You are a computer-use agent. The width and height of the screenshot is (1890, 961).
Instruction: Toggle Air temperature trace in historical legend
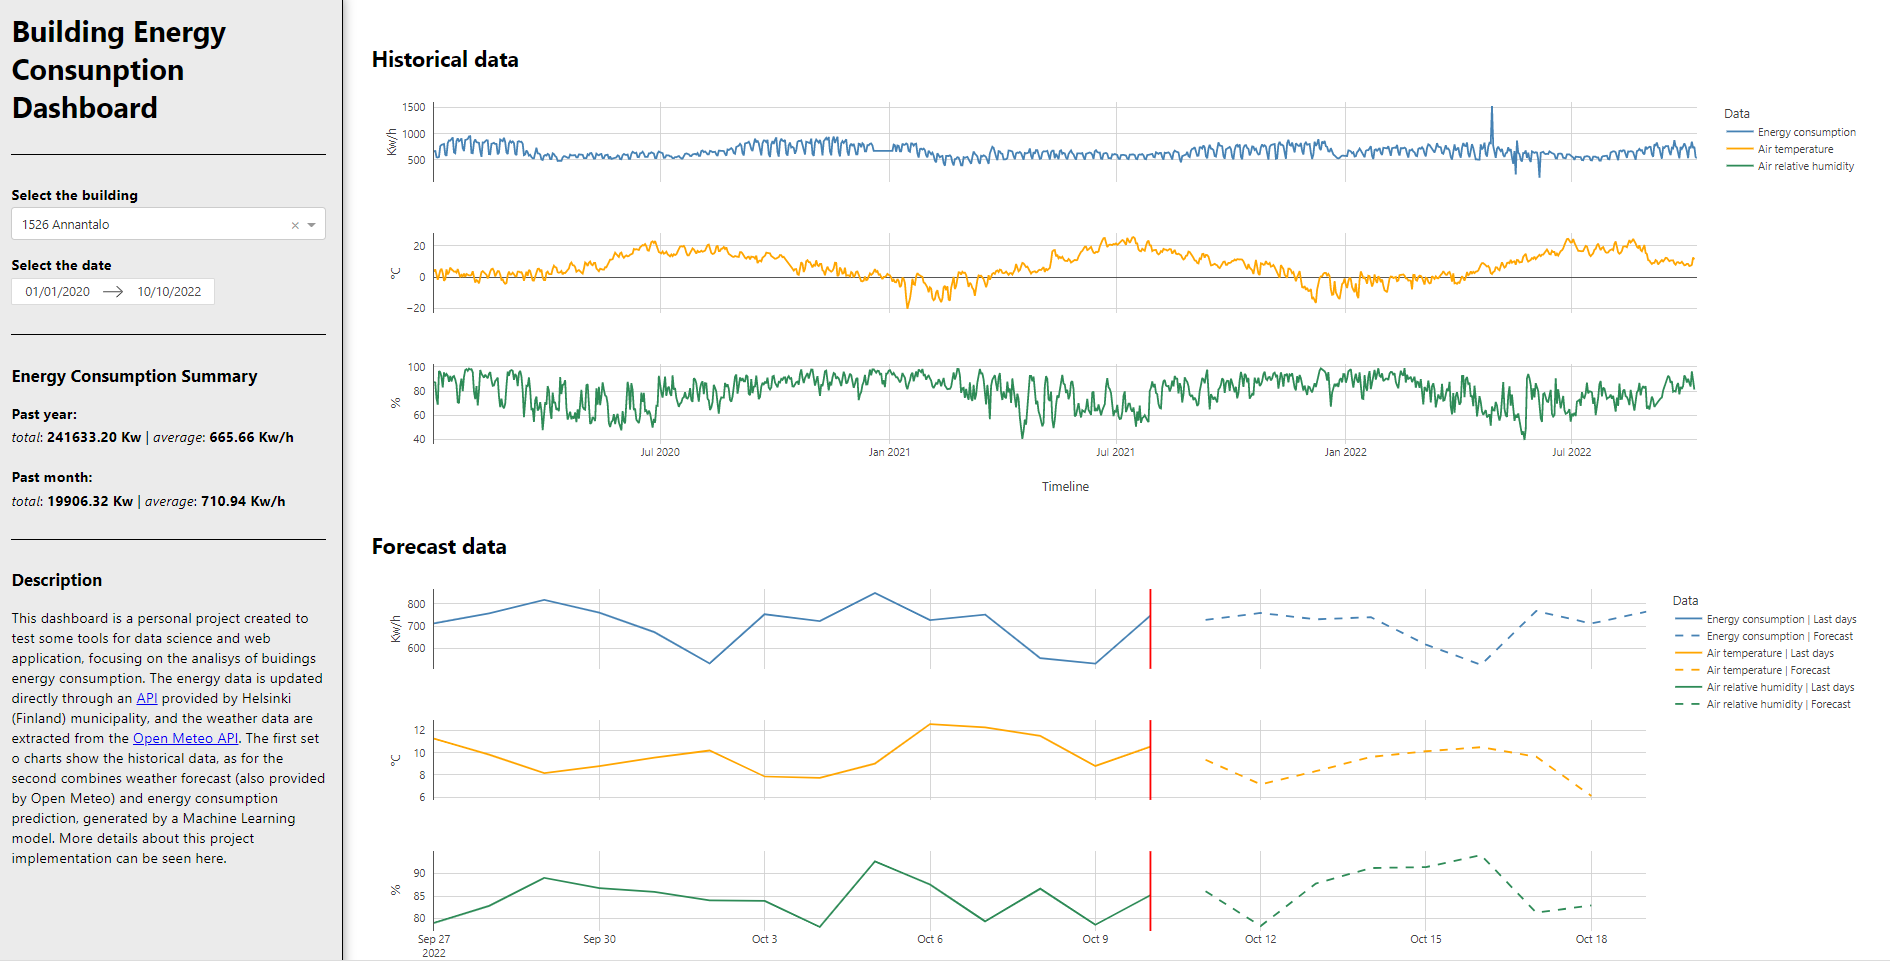tap(1780, 149)
